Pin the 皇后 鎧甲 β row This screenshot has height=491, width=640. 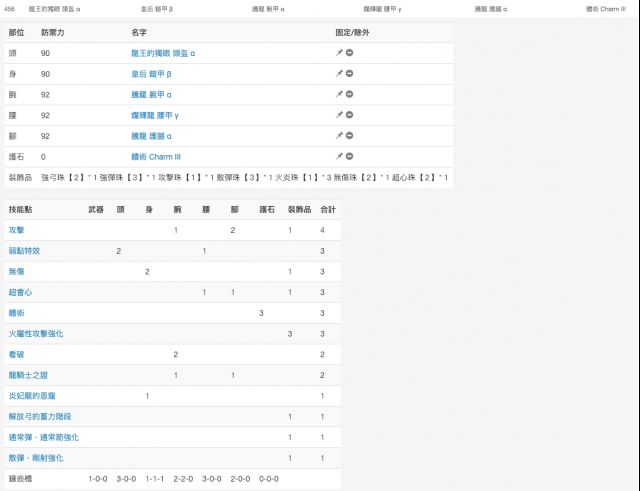(x=339, y=73)
